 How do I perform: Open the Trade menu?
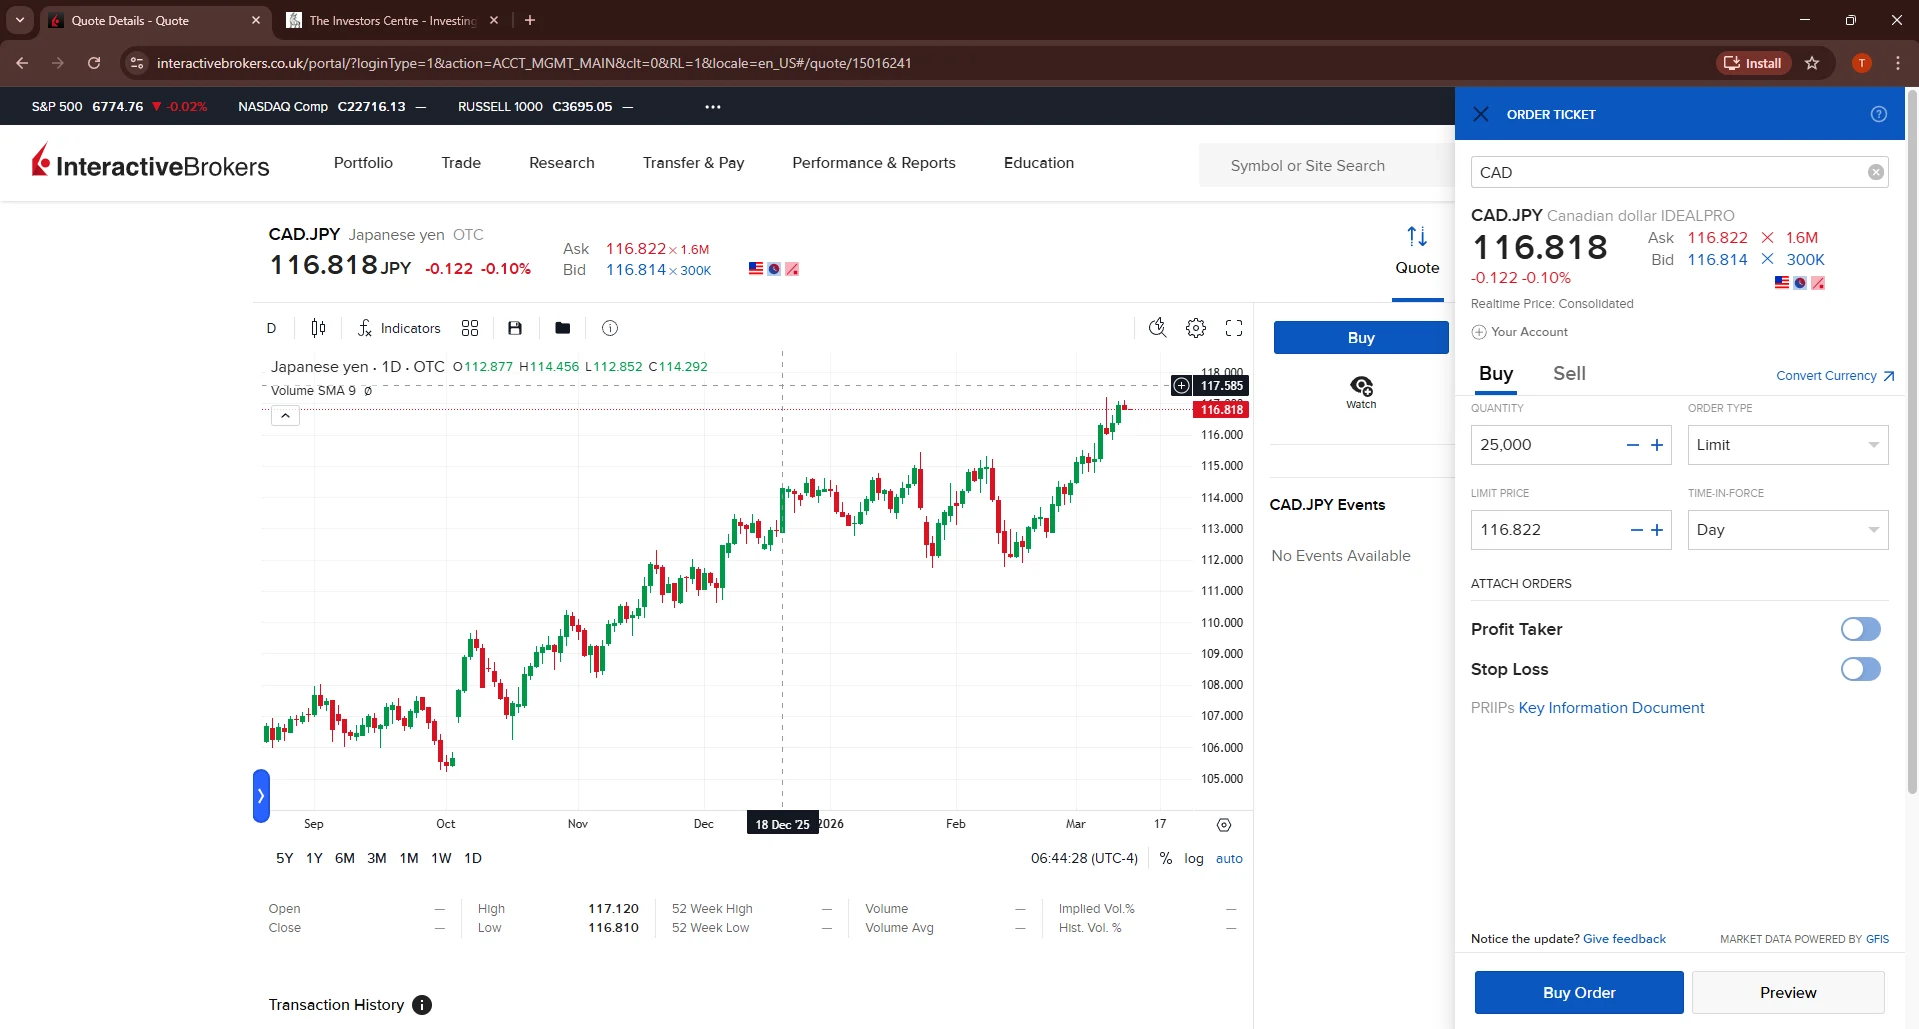[x=461, y=163]
